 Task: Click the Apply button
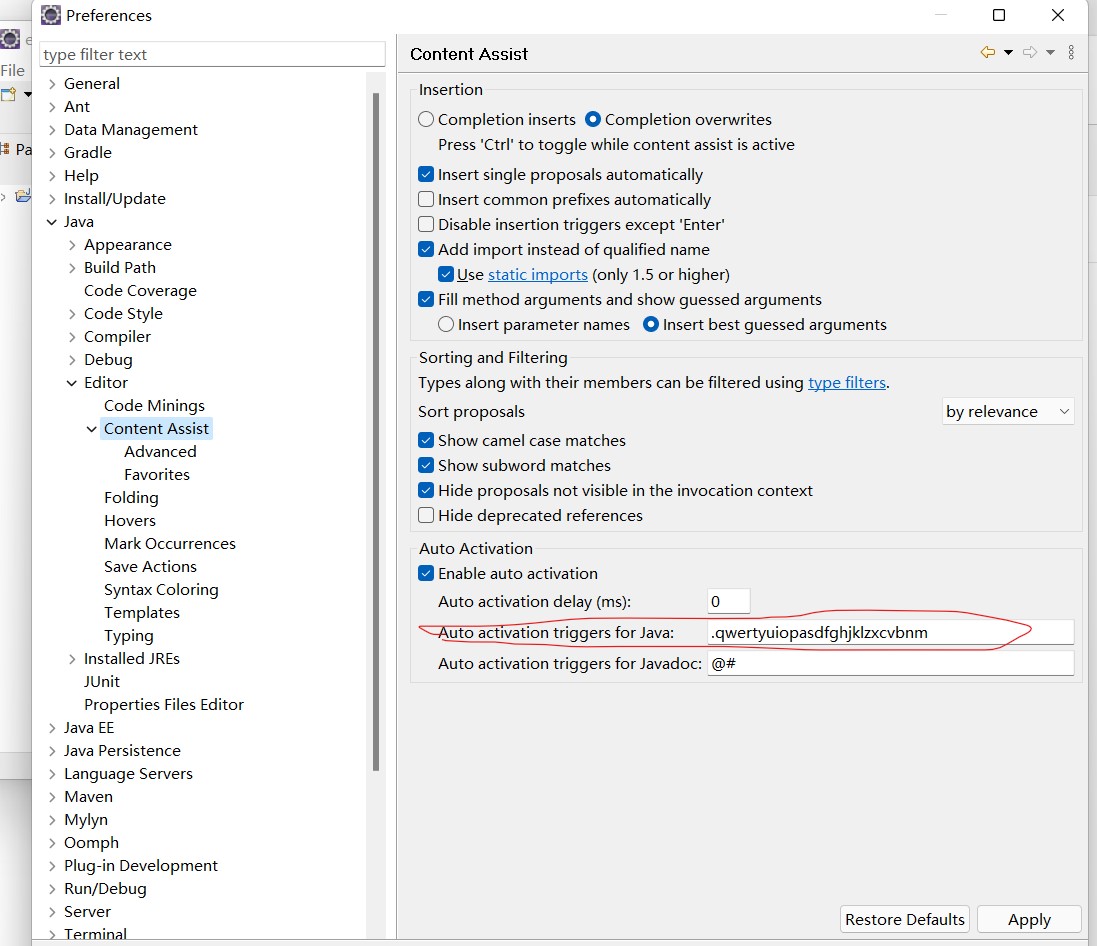(1028, 919)
